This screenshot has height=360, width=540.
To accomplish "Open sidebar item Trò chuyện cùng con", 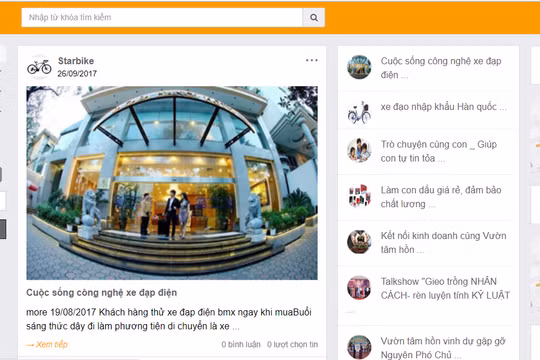I will pos(439,151).
